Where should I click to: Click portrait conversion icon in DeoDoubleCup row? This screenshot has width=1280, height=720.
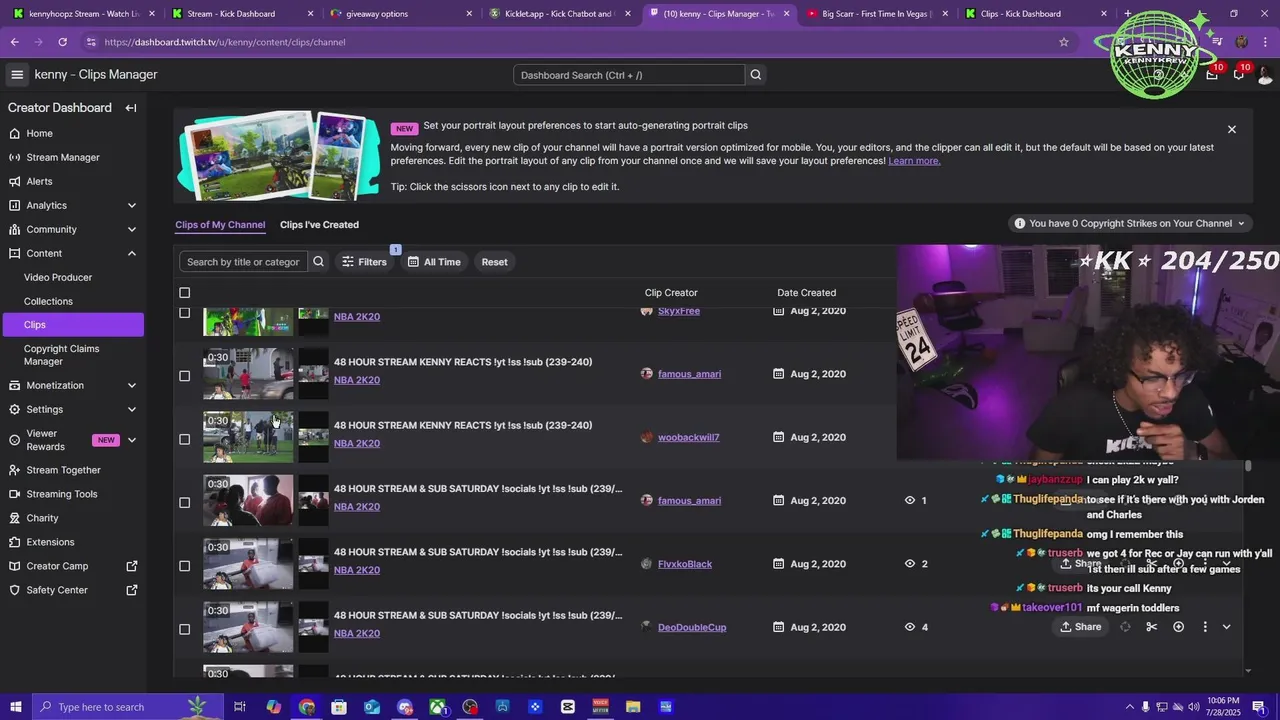click(x=1125, y=627)
